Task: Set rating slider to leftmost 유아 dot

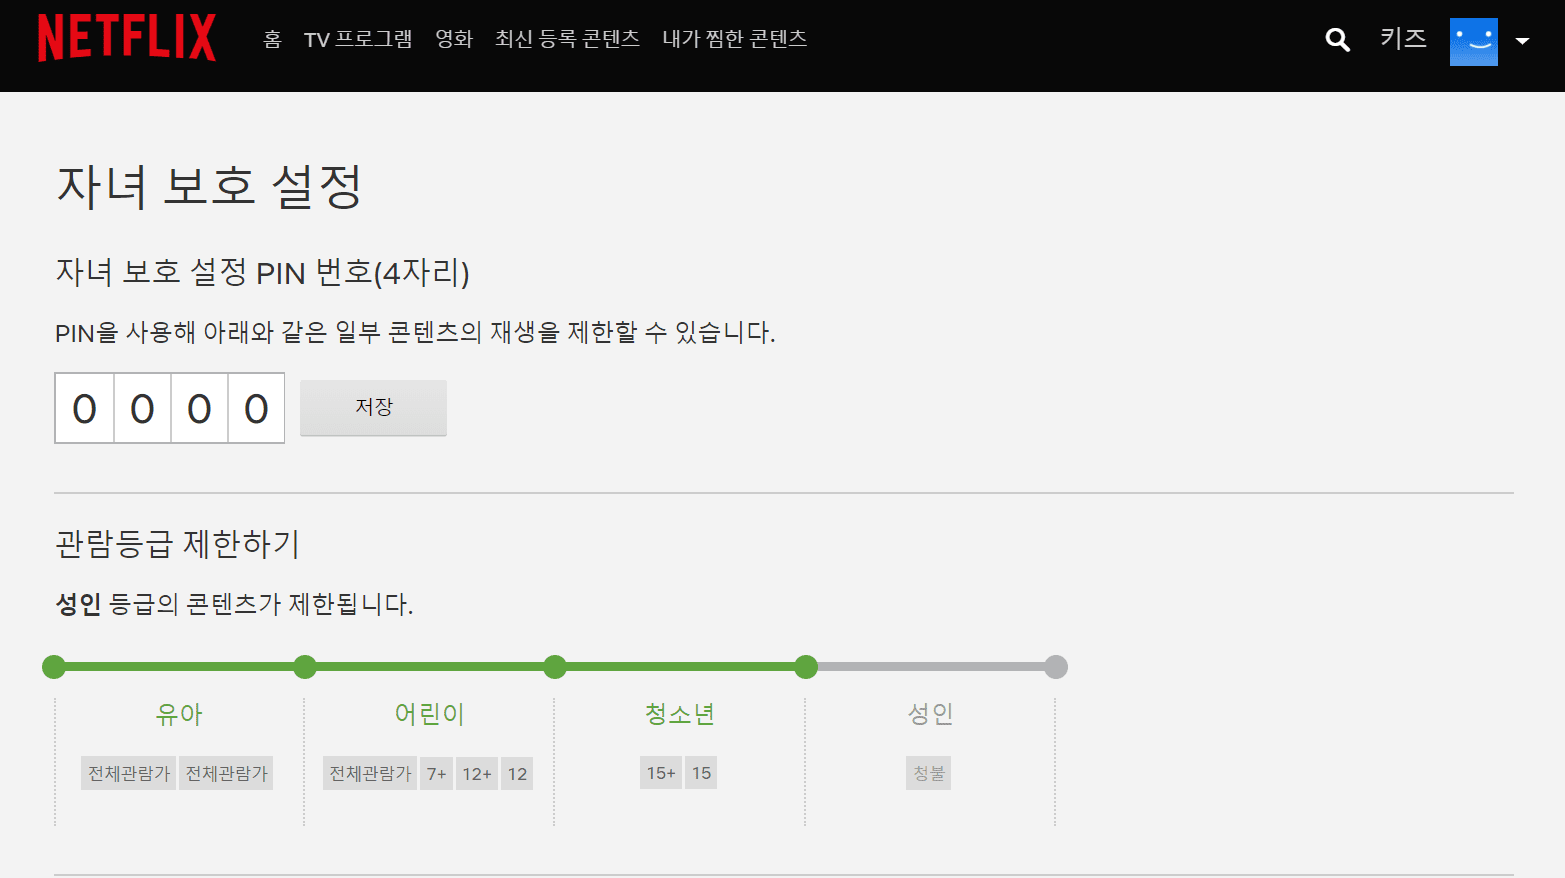Action: pos(54,667)
